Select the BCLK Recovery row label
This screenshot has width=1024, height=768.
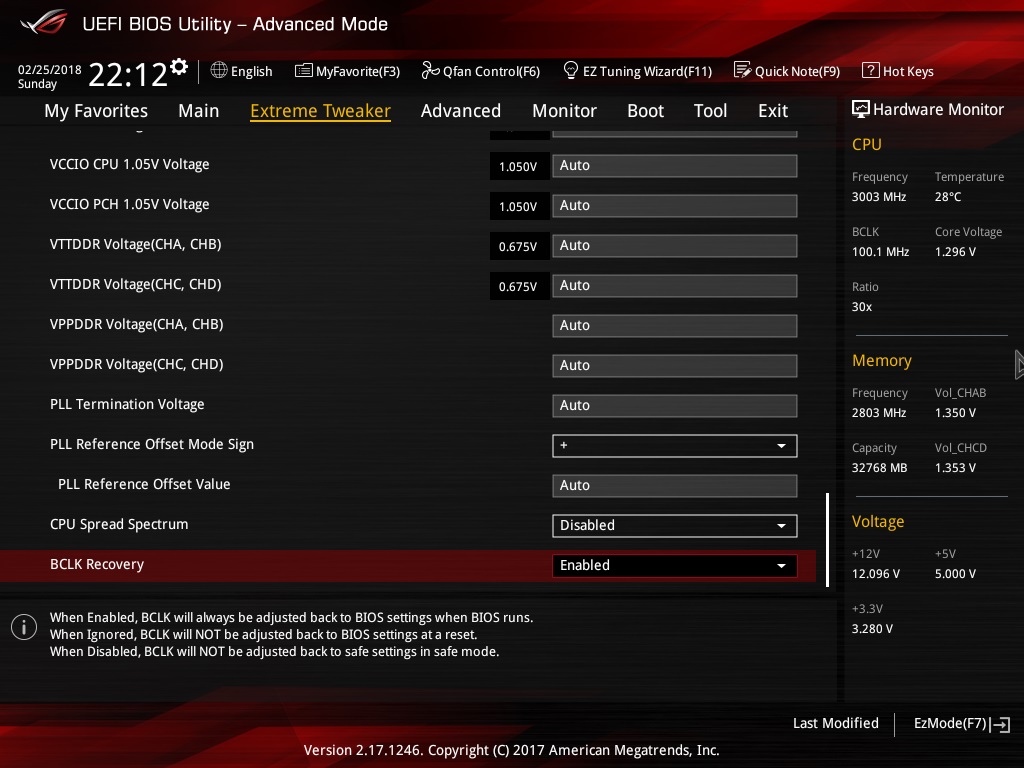97,564
